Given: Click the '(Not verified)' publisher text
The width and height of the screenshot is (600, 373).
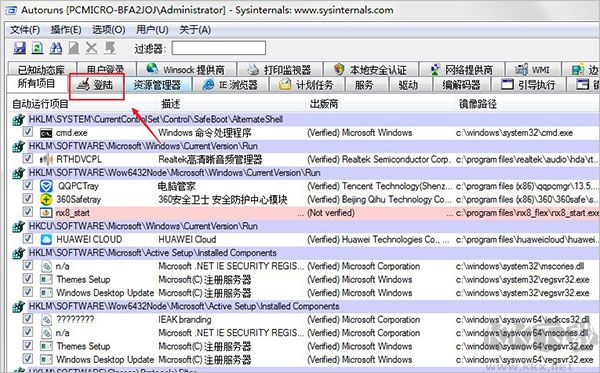Looking at the screenshot, I should tap(331, 213).
